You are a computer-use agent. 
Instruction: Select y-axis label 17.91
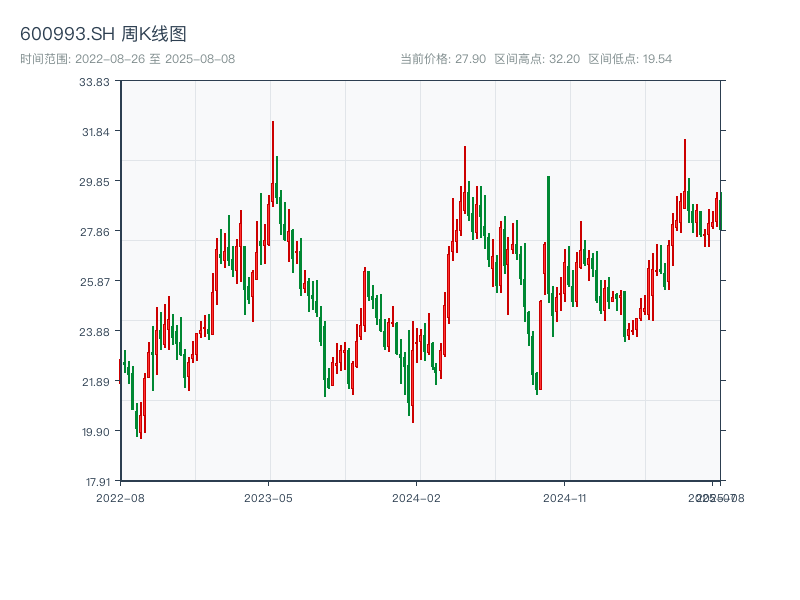pos(97,482)
